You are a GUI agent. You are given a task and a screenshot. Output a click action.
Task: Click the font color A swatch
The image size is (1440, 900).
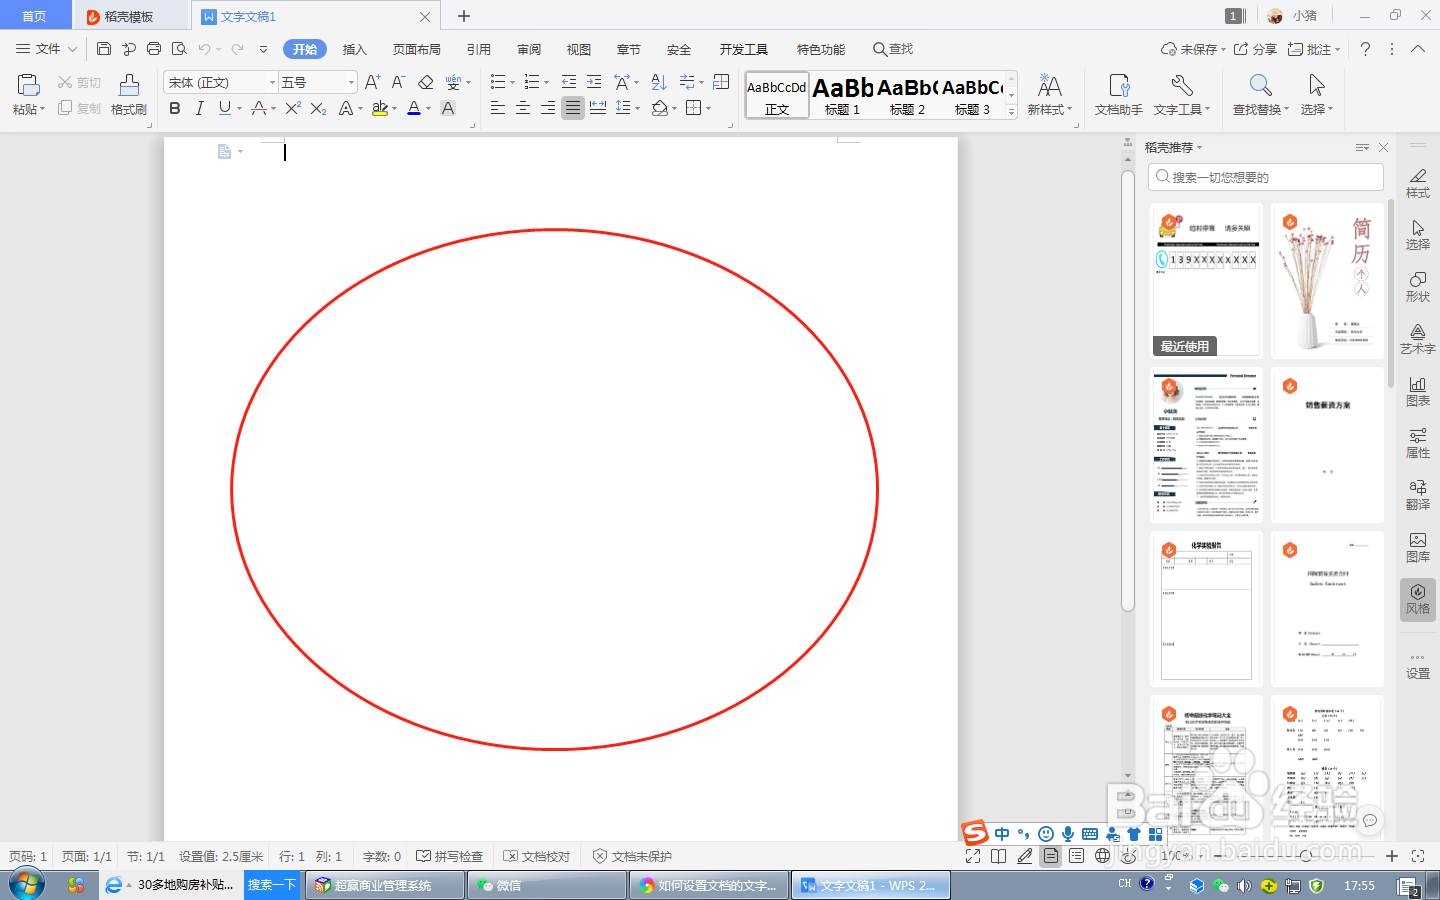tap(414, 108)
